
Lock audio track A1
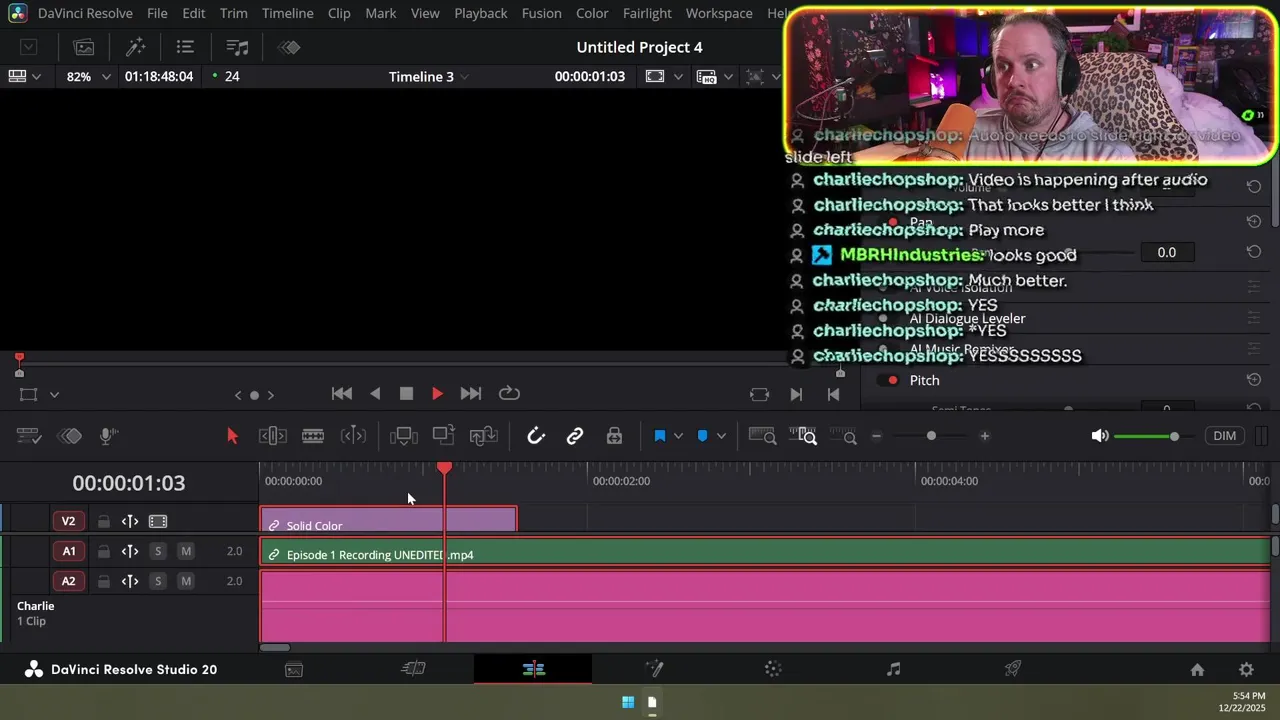coord(103,551)
